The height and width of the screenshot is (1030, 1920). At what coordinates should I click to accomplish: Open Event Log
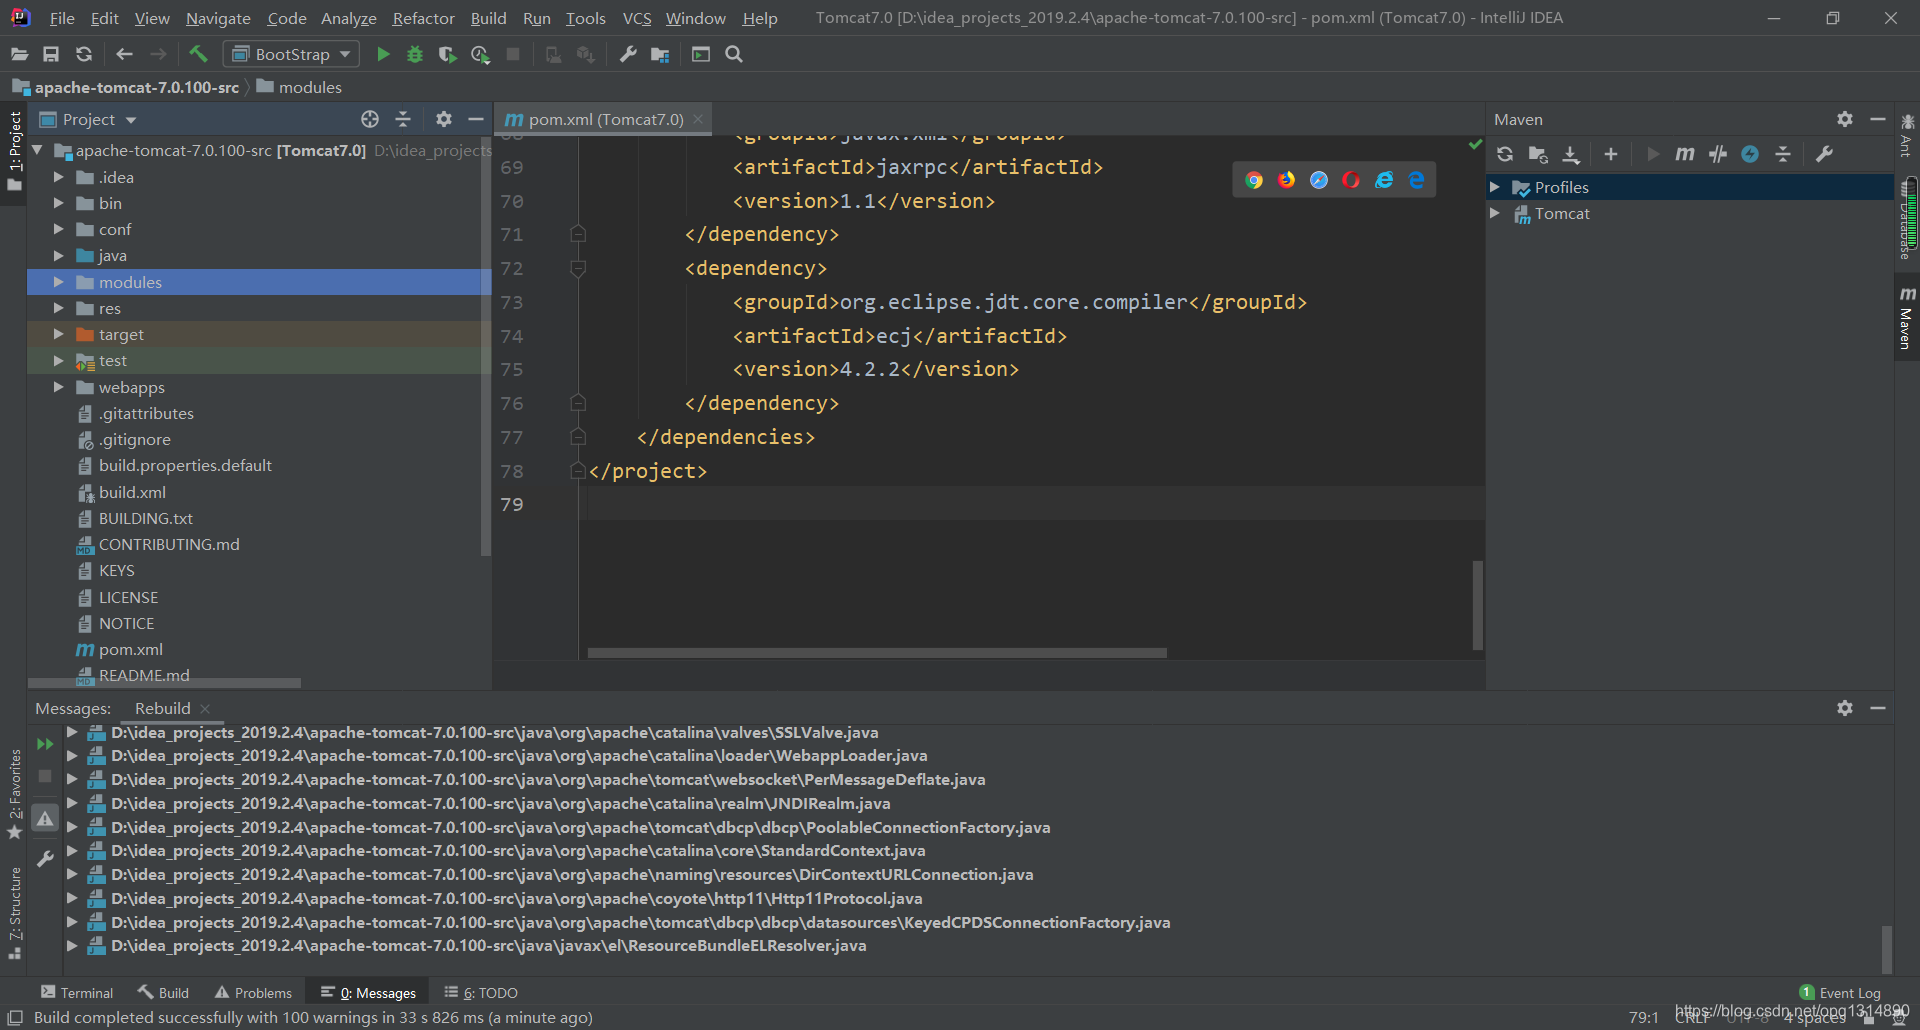click(x=1840, y=992)
